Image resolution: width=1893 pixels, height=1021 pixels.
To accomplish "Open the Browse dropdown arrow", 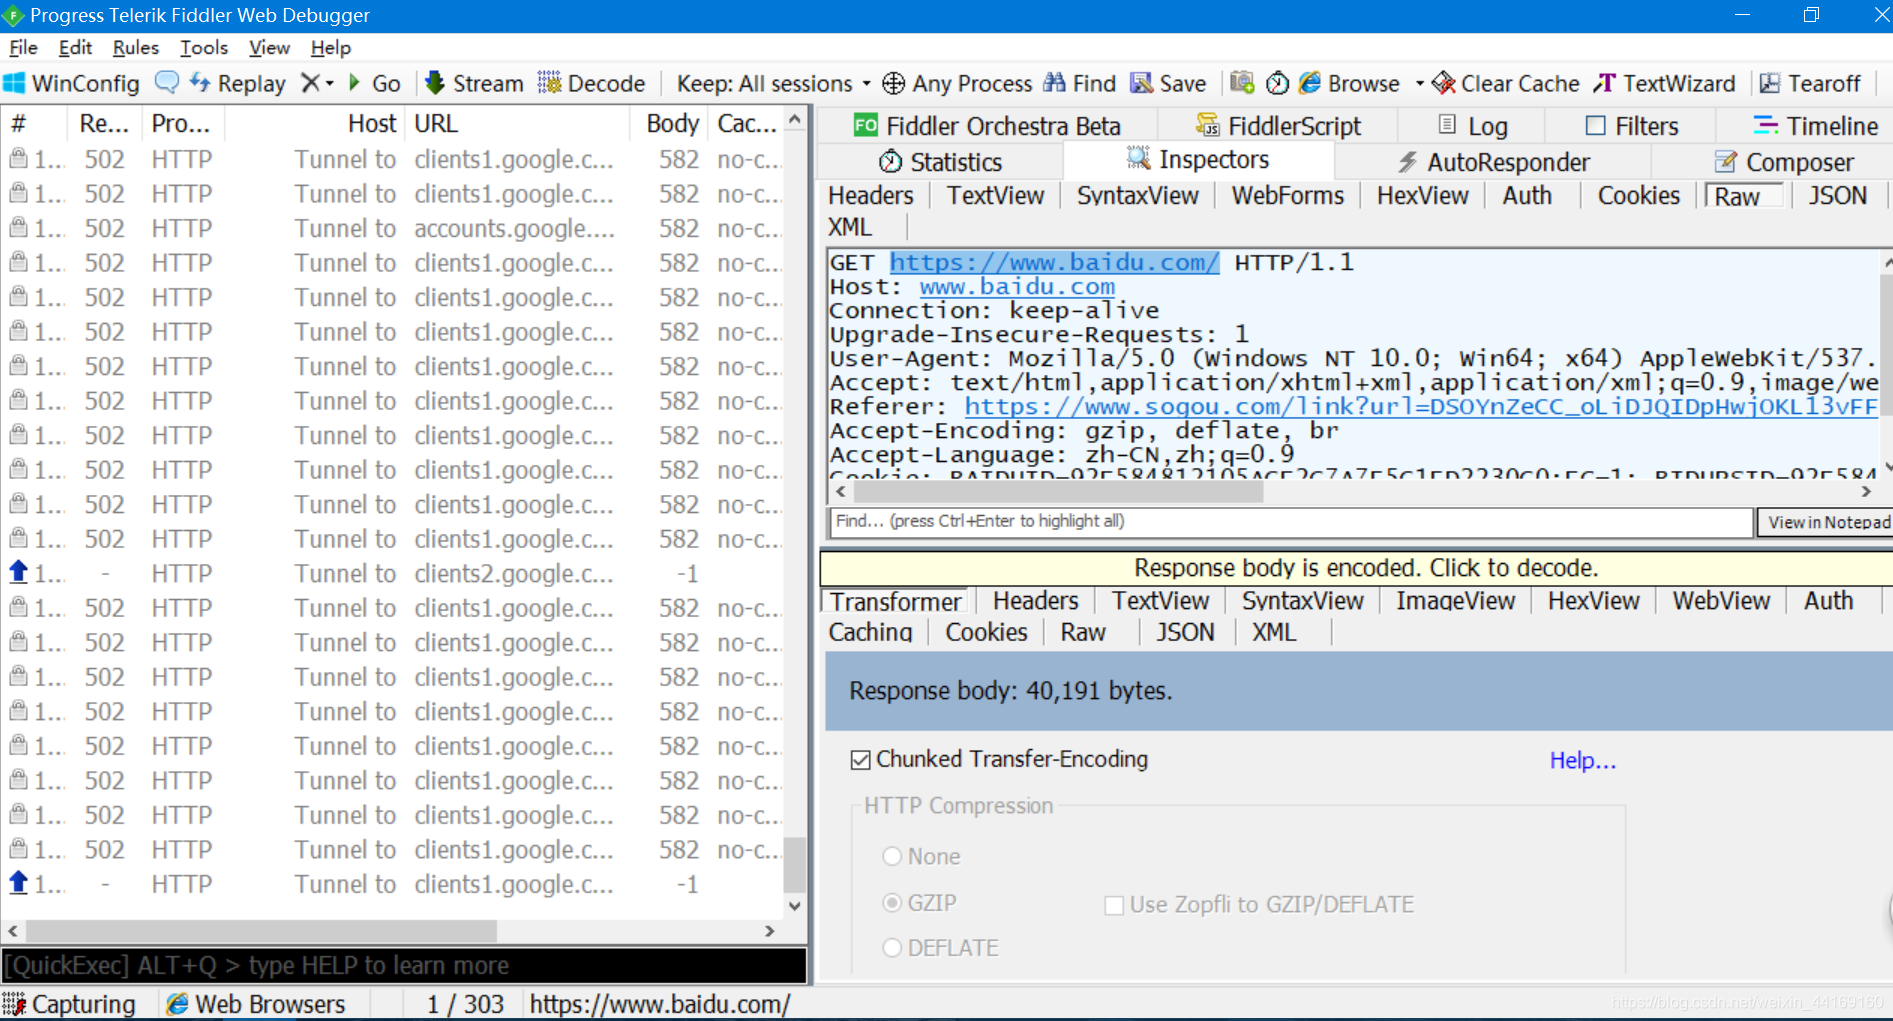I will [1419, 84].
